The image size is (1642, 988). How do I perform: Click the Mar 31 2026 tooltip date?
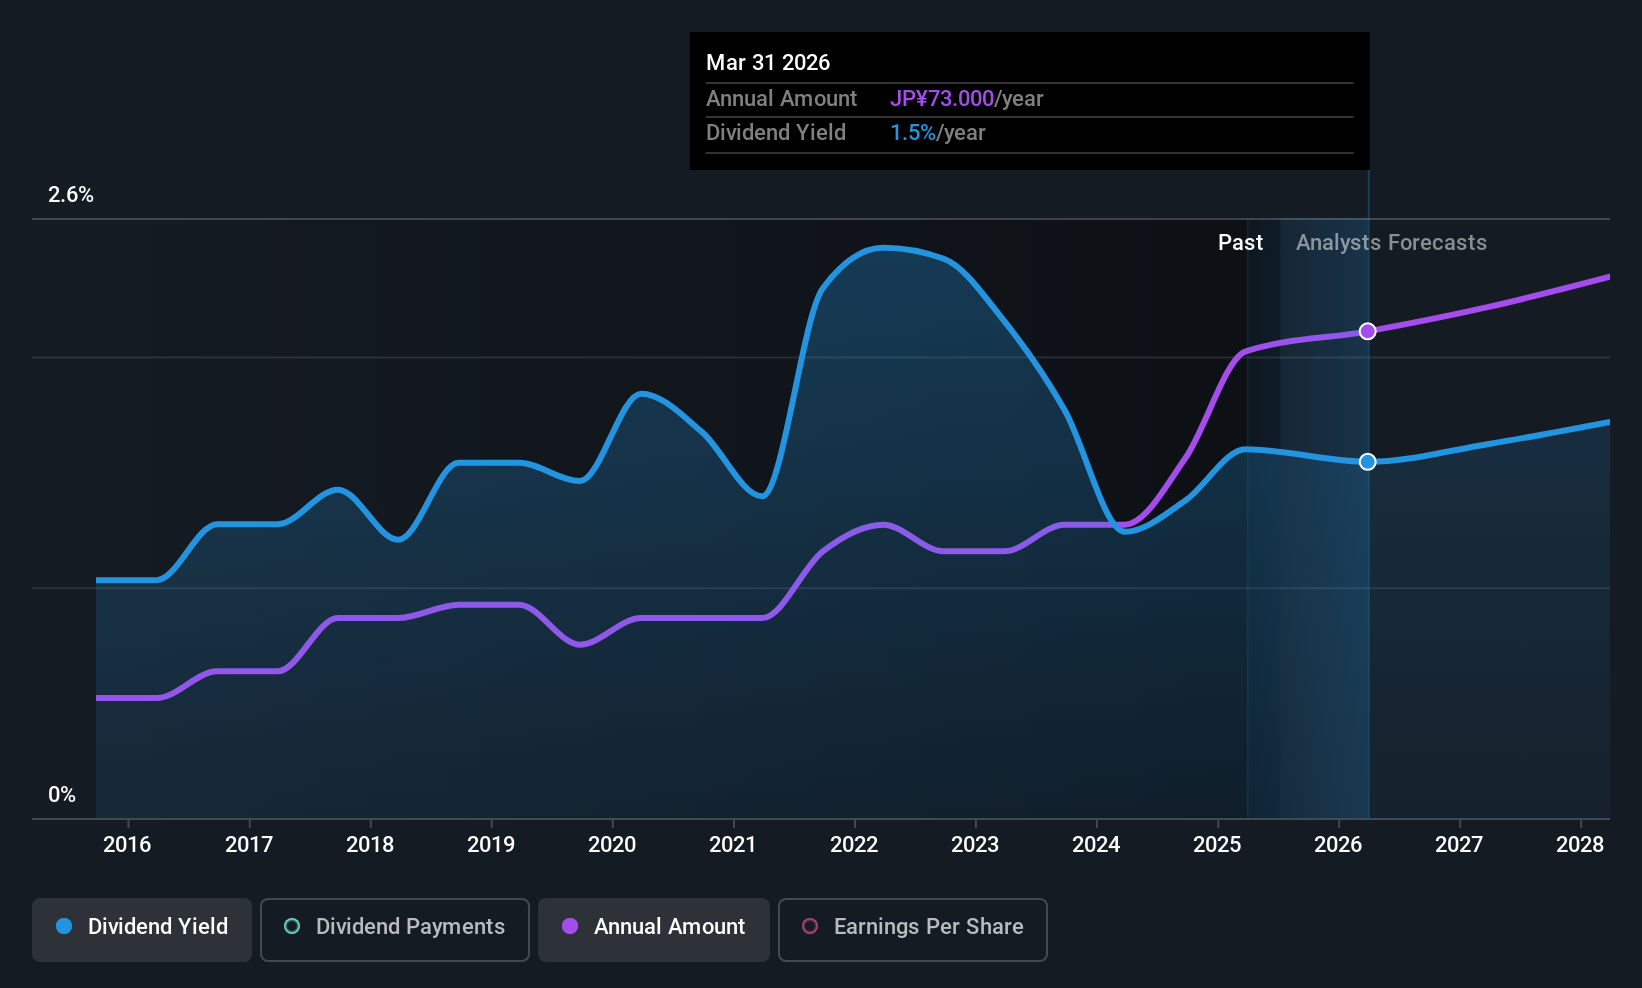768,62
